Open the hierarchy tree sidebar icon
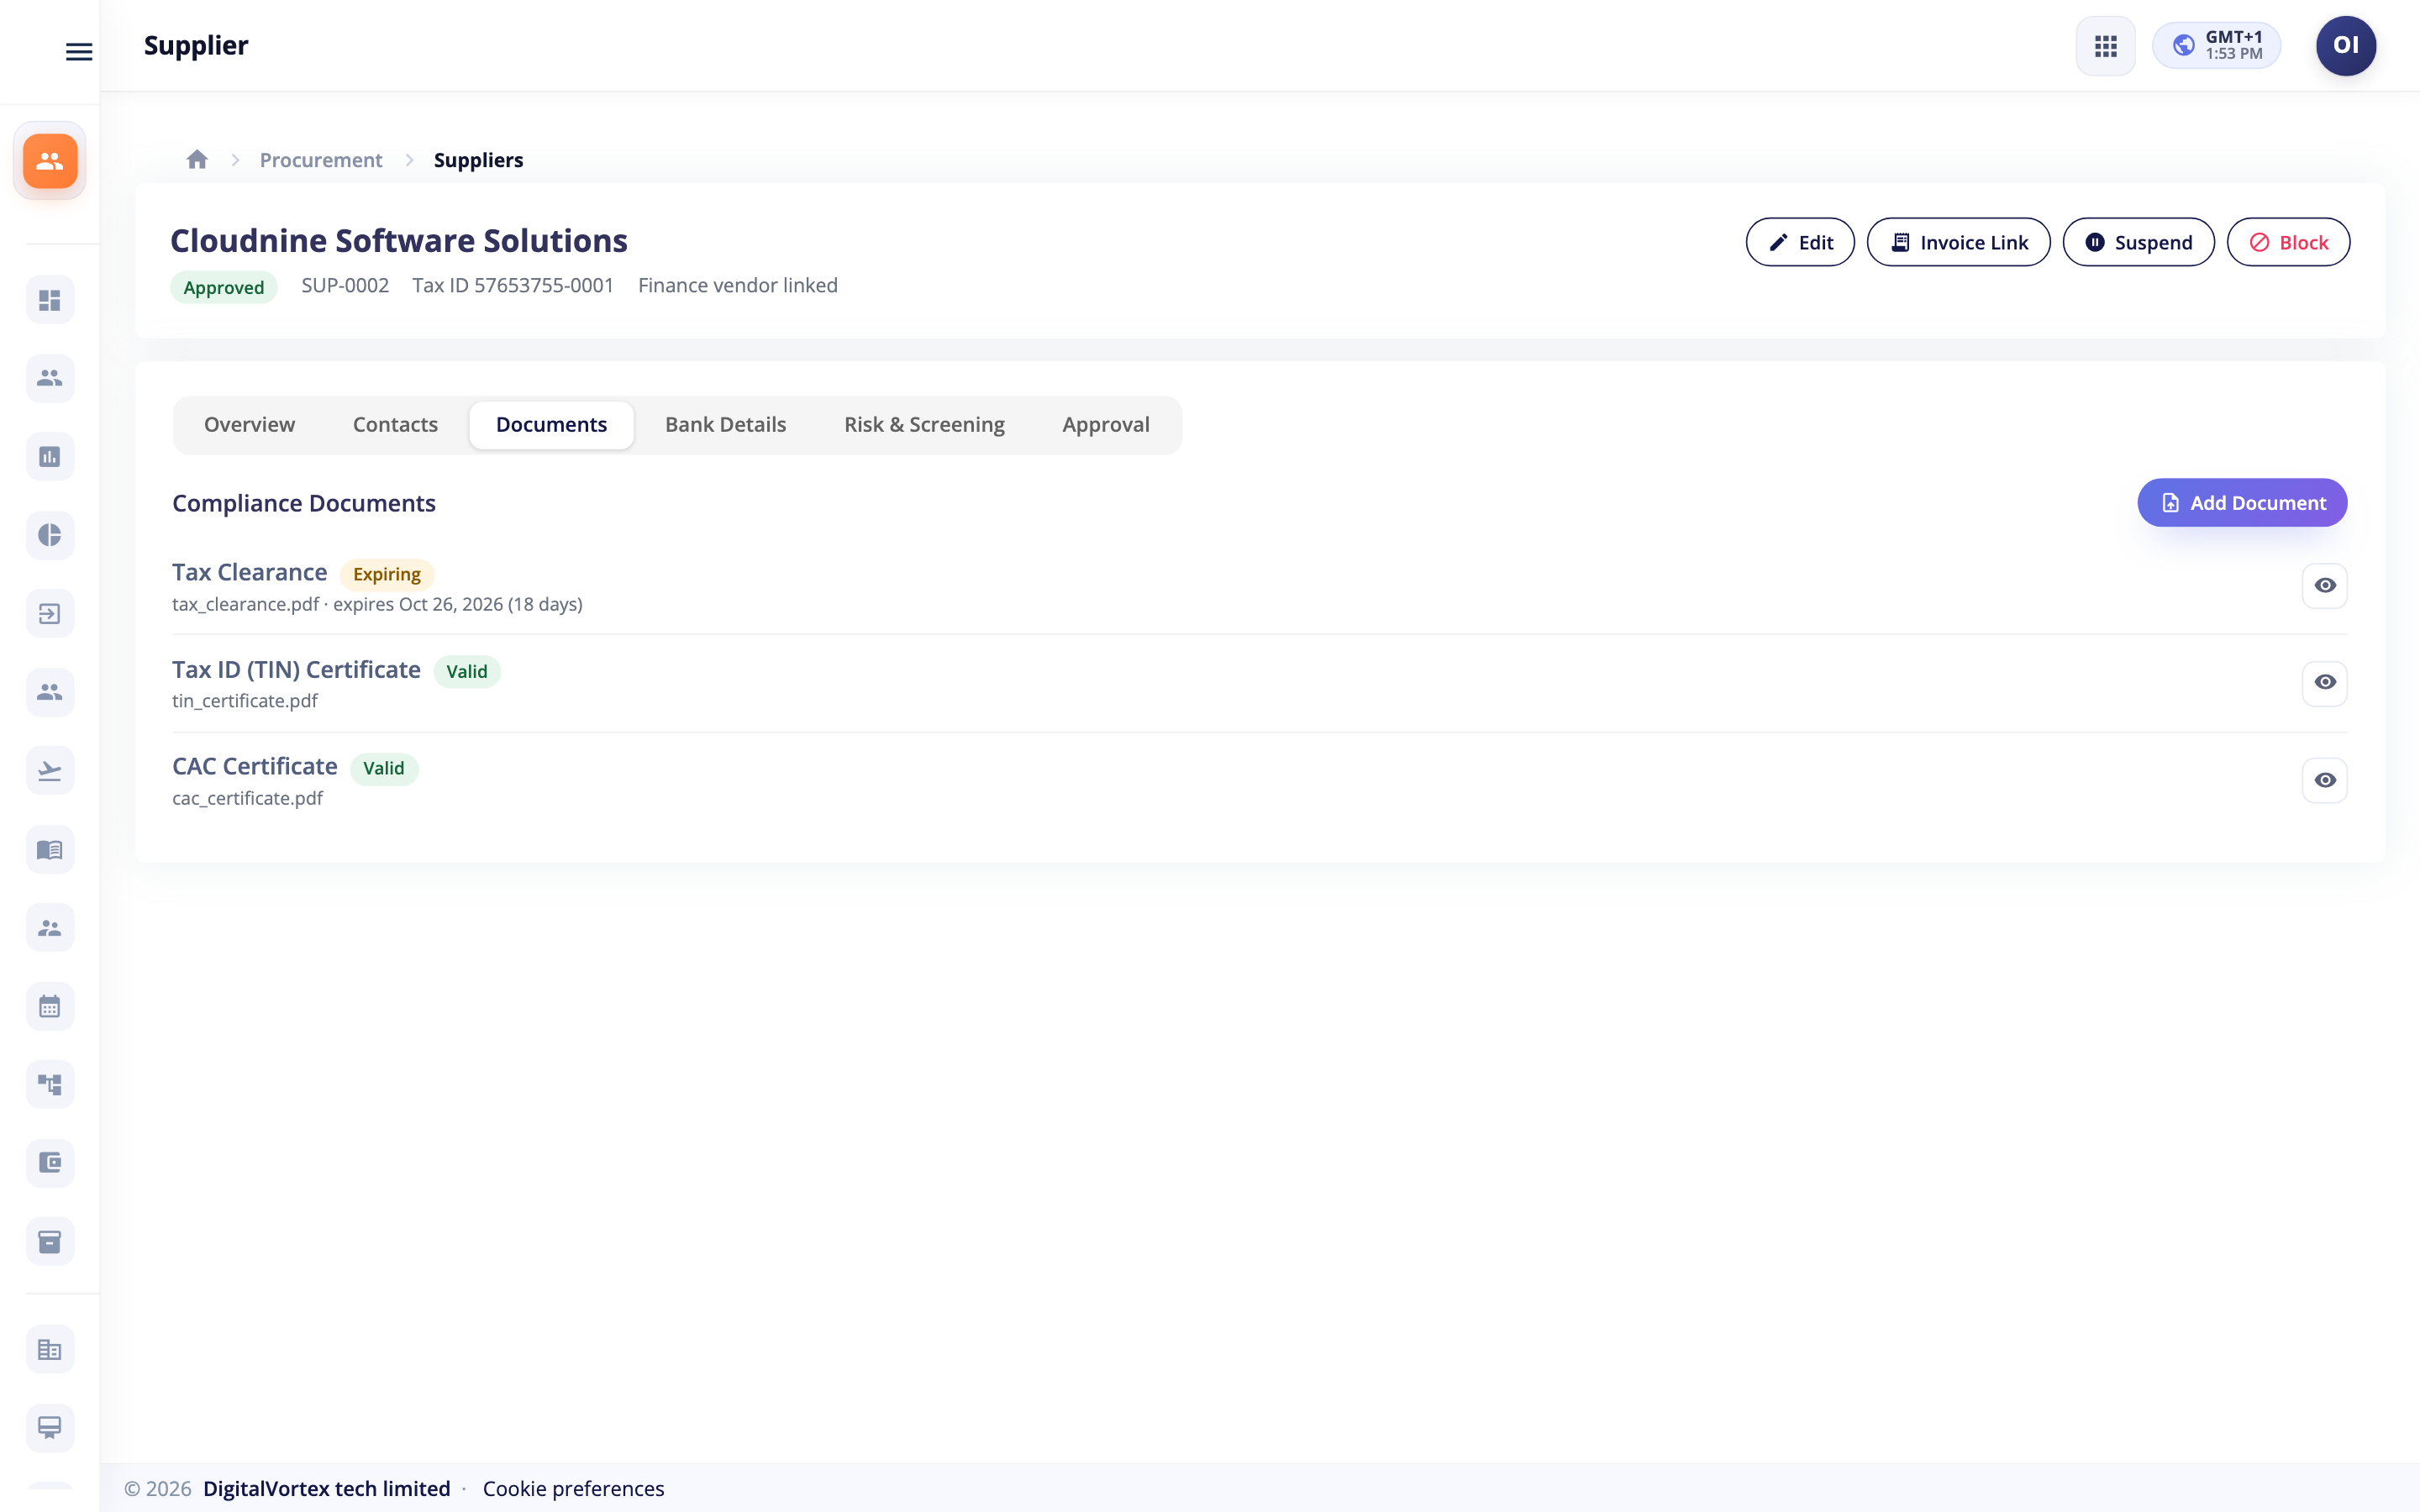Viewport: 2420px width, 1512px height. pyautogui.click(x=50, y=1084)
